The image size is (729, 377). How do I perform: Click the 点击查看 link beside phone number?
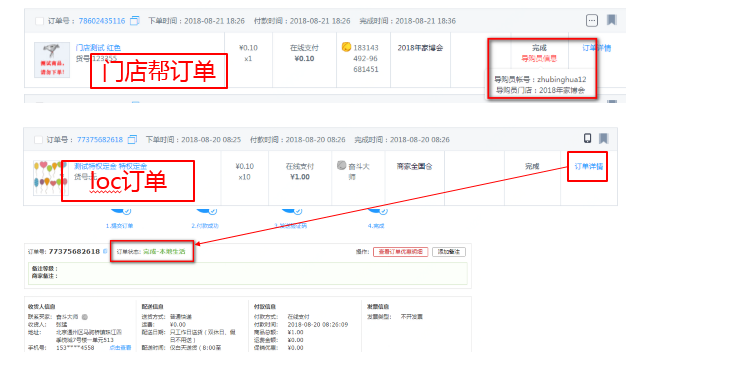point(120,348)
